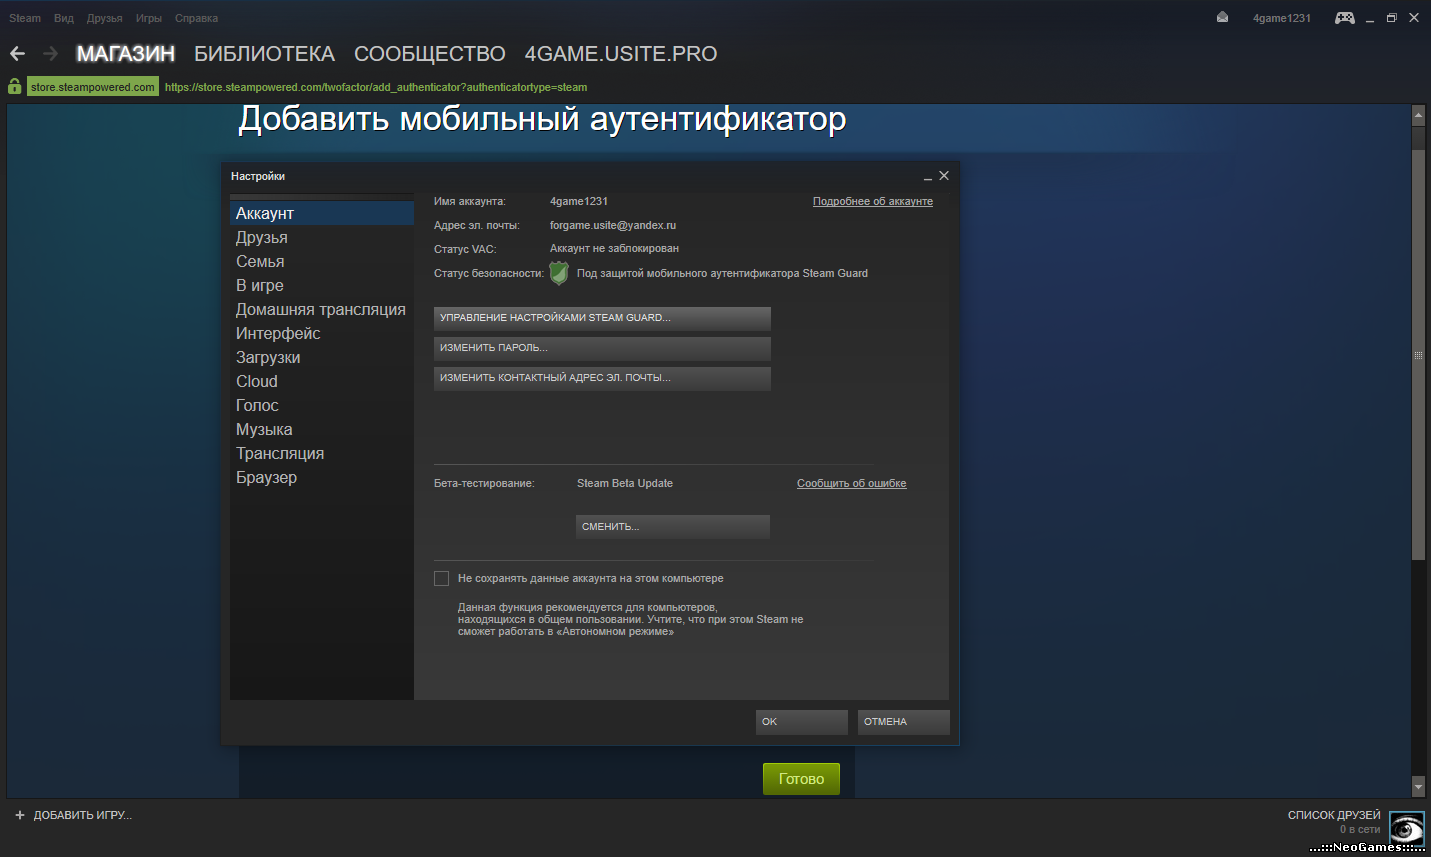Open the 'Подробнее об аккаунте' link
This screenshot has width=1431, height=857.
point(873,201)
